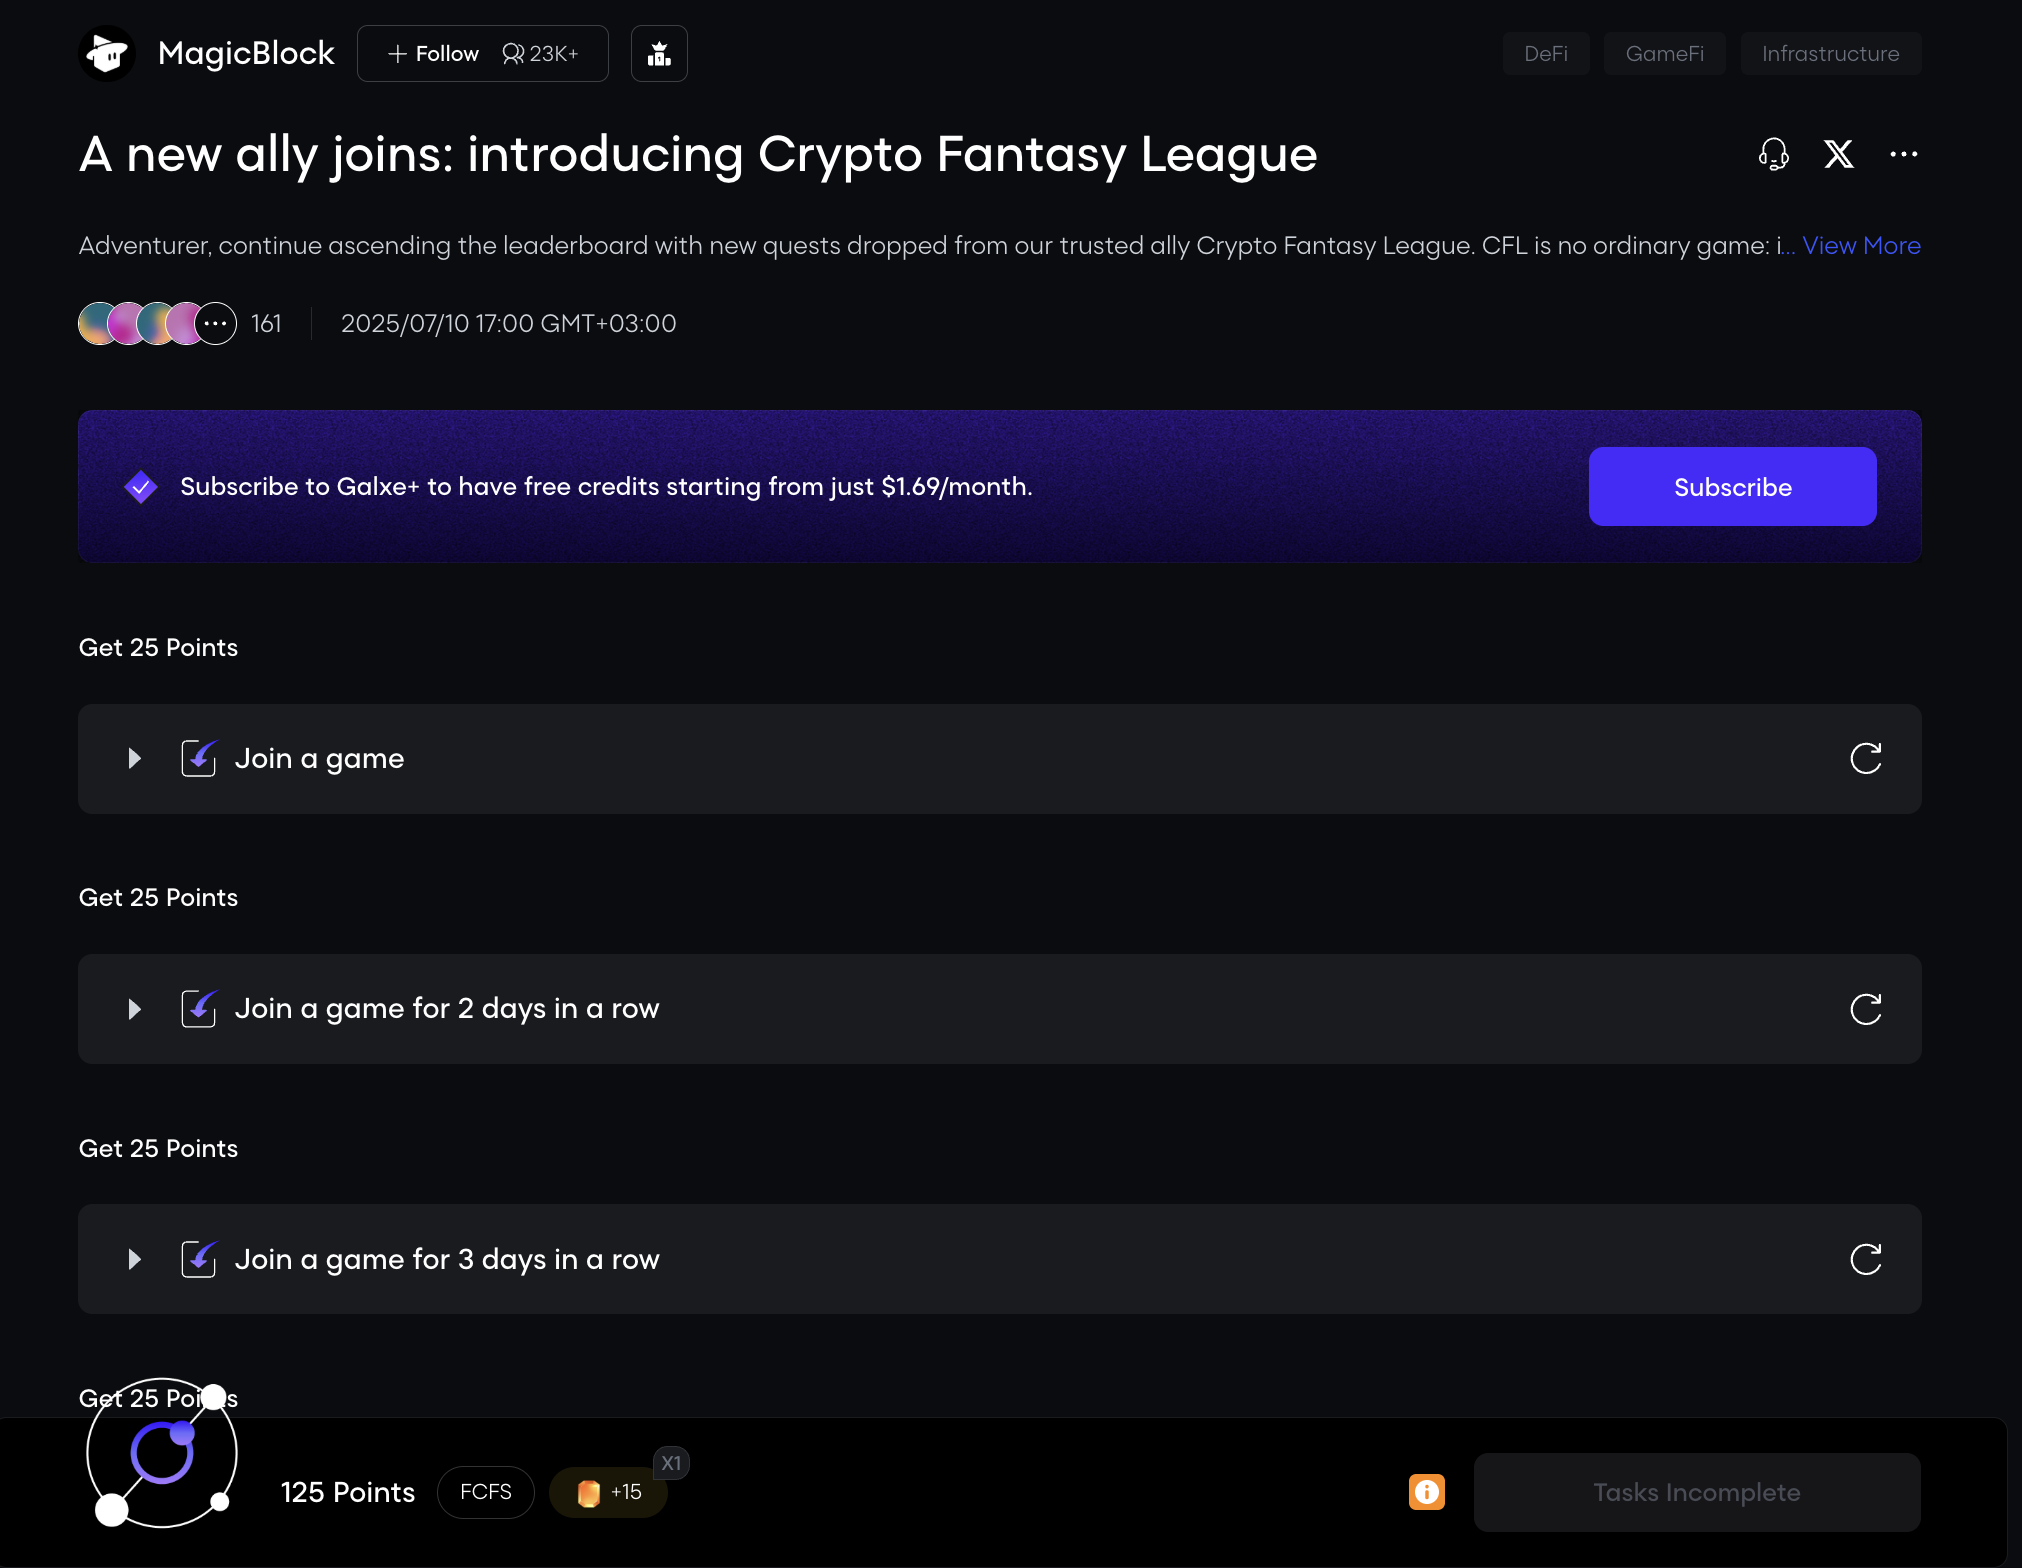Image resolution: width=2022 pixels, height=1568 pixels.
Task: Click the support headset icon
Action: click(1774, 154)
